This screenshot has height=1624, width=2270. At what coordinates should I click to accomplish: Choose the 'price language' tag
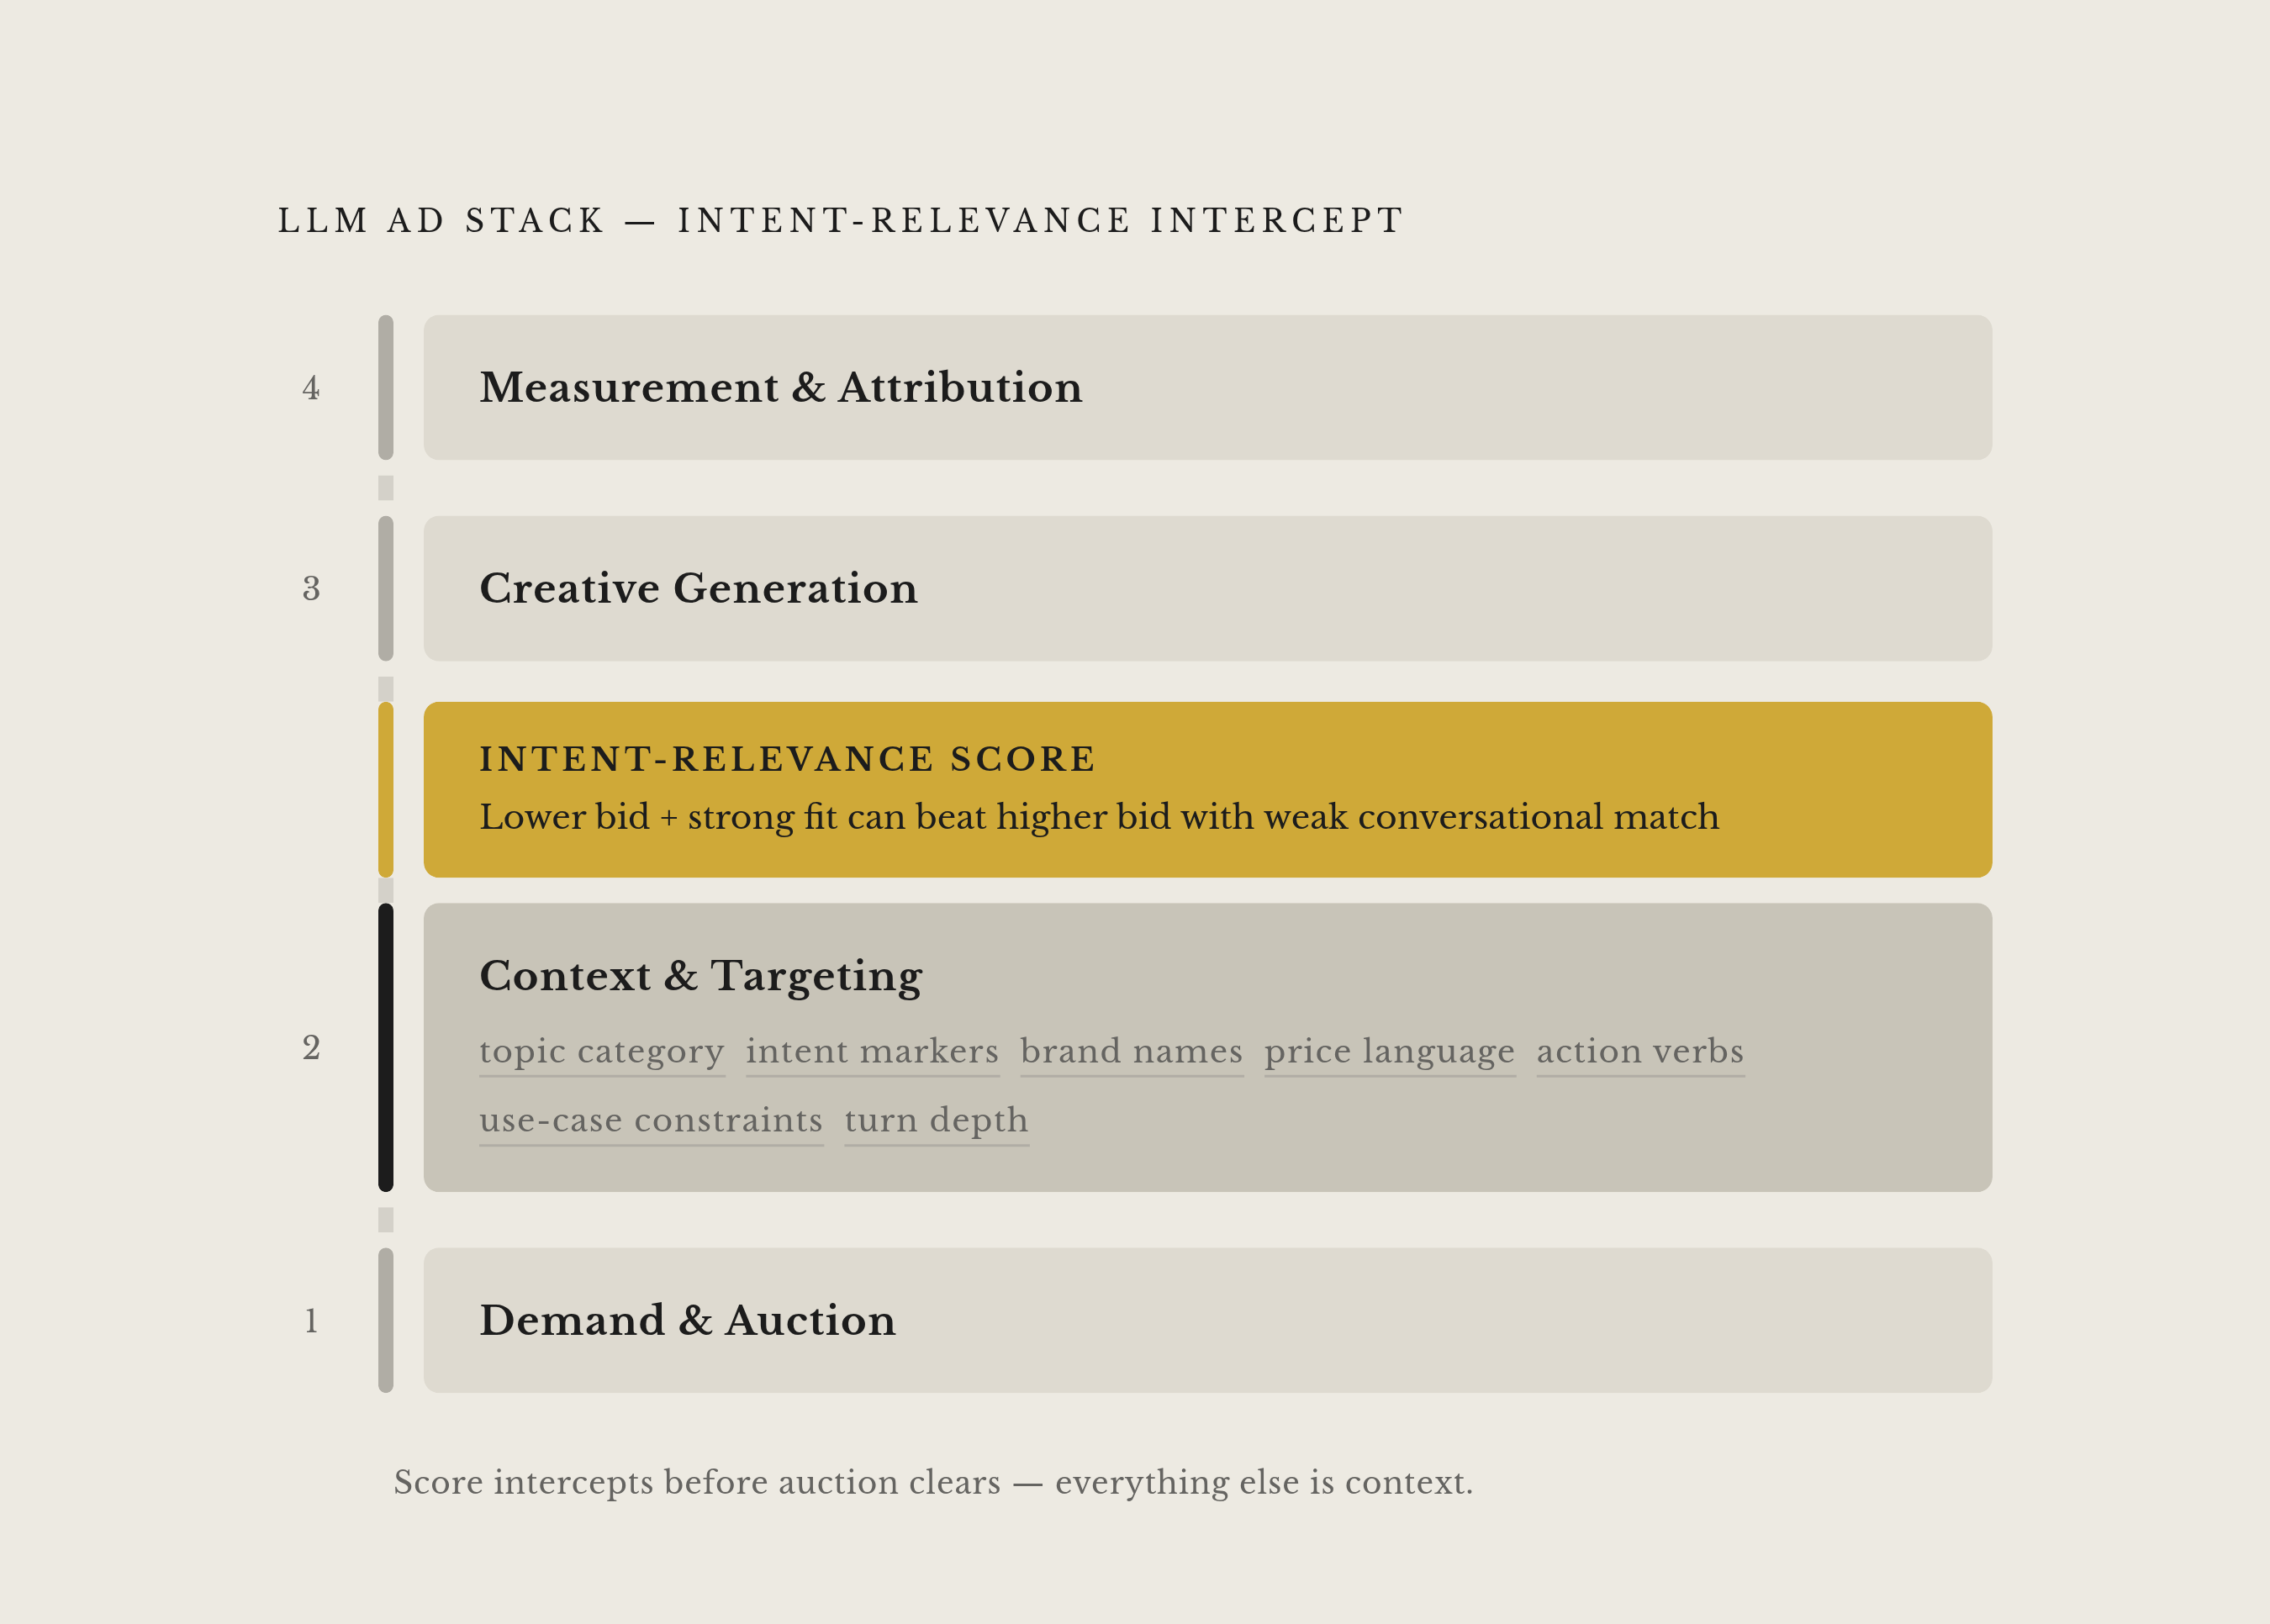[x=1389, y=1052]
